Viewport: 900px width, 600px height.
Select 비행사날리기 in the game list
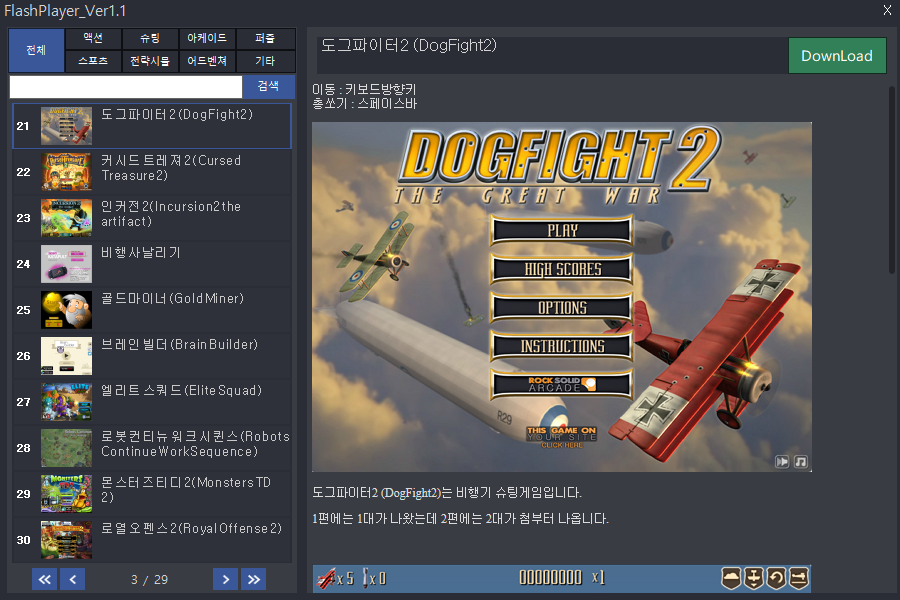(152, 264)
